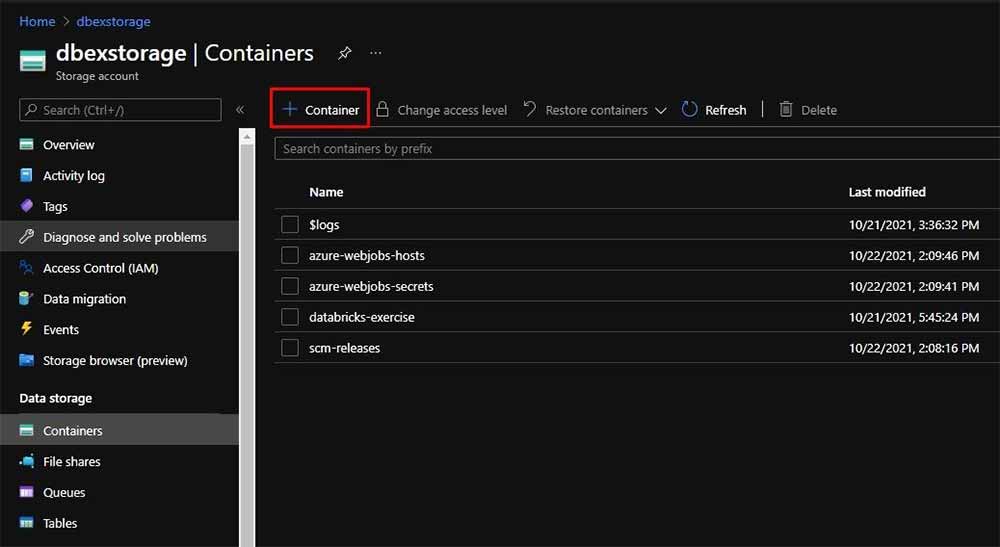Click the Storage browser folder icon
Viewport: 1000px width, 547px height.
(x=26, y=360)
